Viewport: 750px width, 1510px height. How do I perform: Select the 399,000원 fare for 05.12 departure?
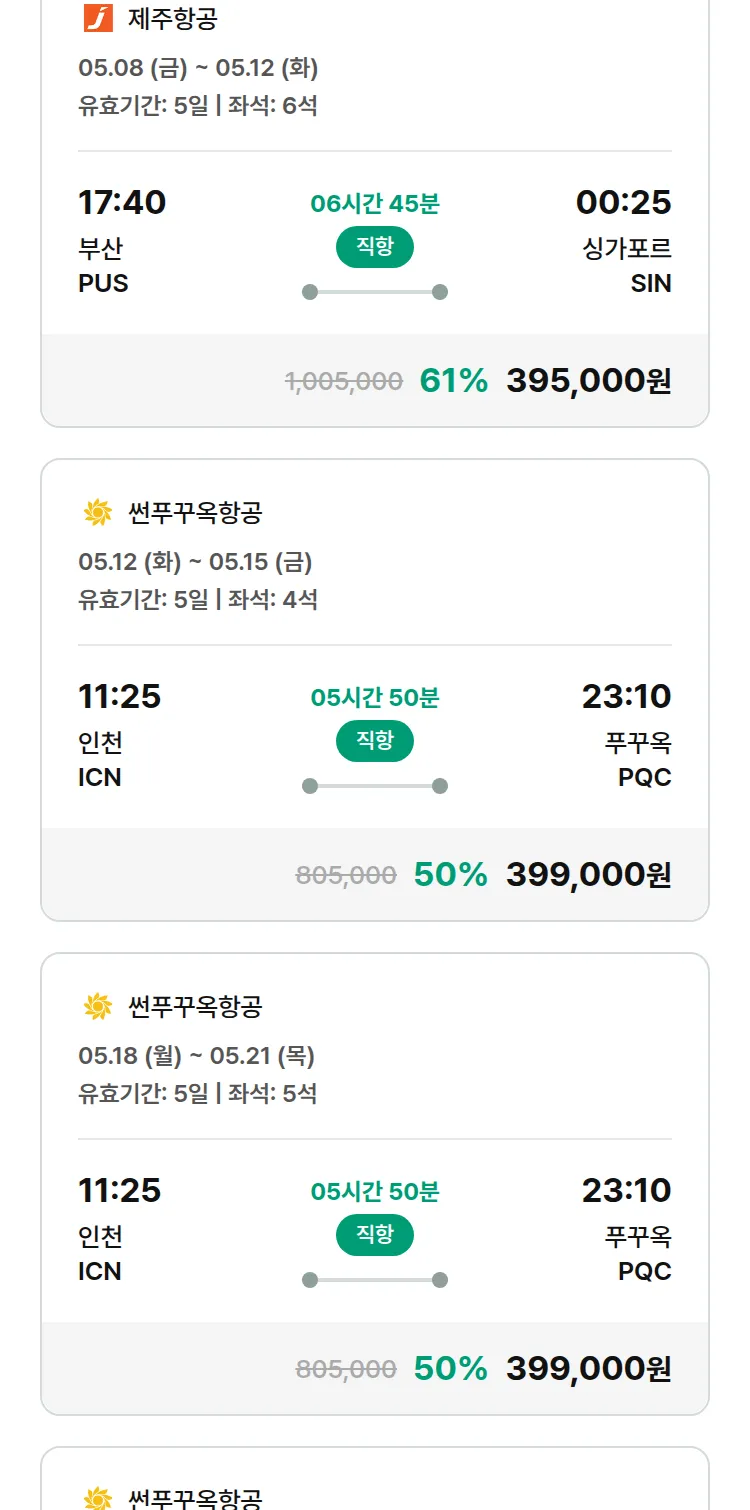click(x=588, y=875)
